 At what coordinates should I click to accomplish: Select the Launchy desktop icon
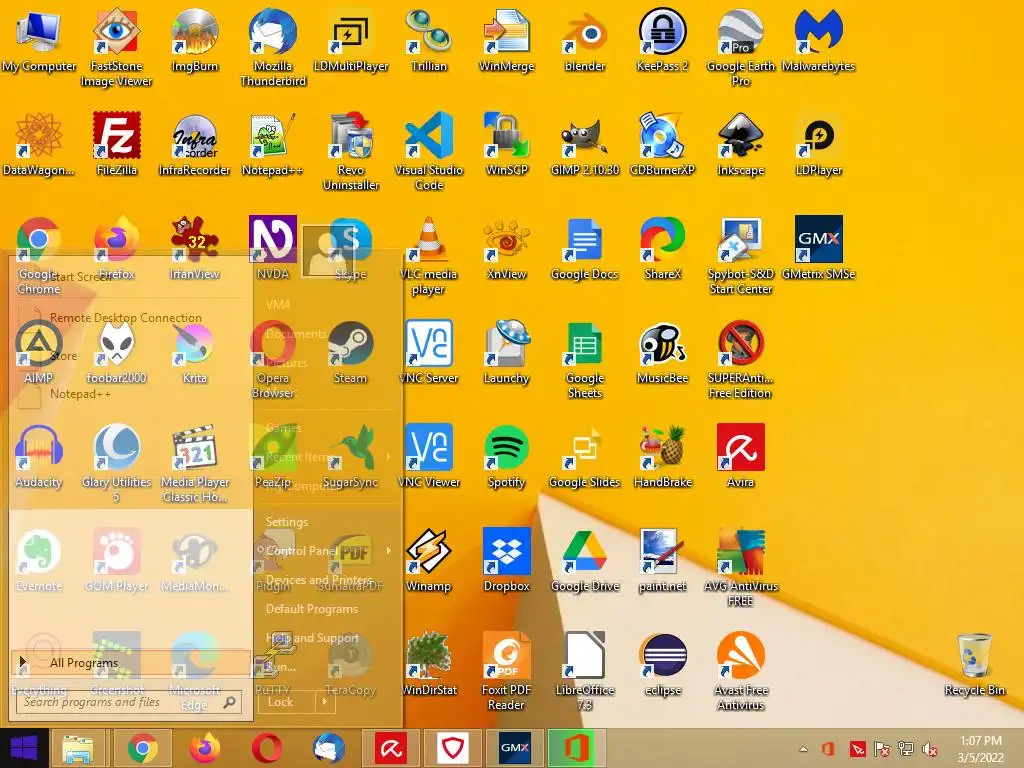click(x=506, y=353)
